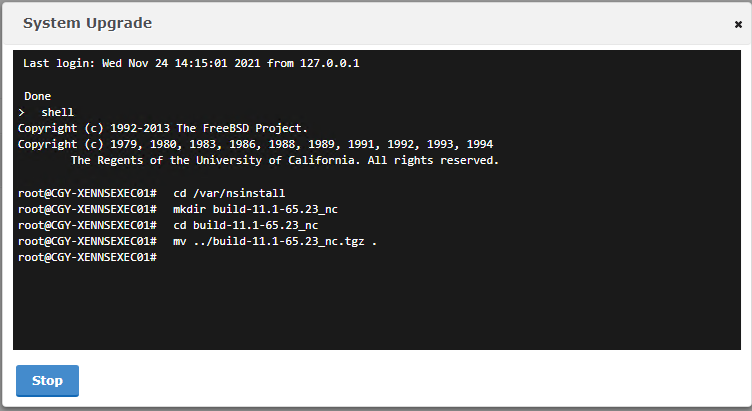Close the System Upgrade dialog
The height and width of the screenshot is (411, 752).
click(x=738, y=24)
